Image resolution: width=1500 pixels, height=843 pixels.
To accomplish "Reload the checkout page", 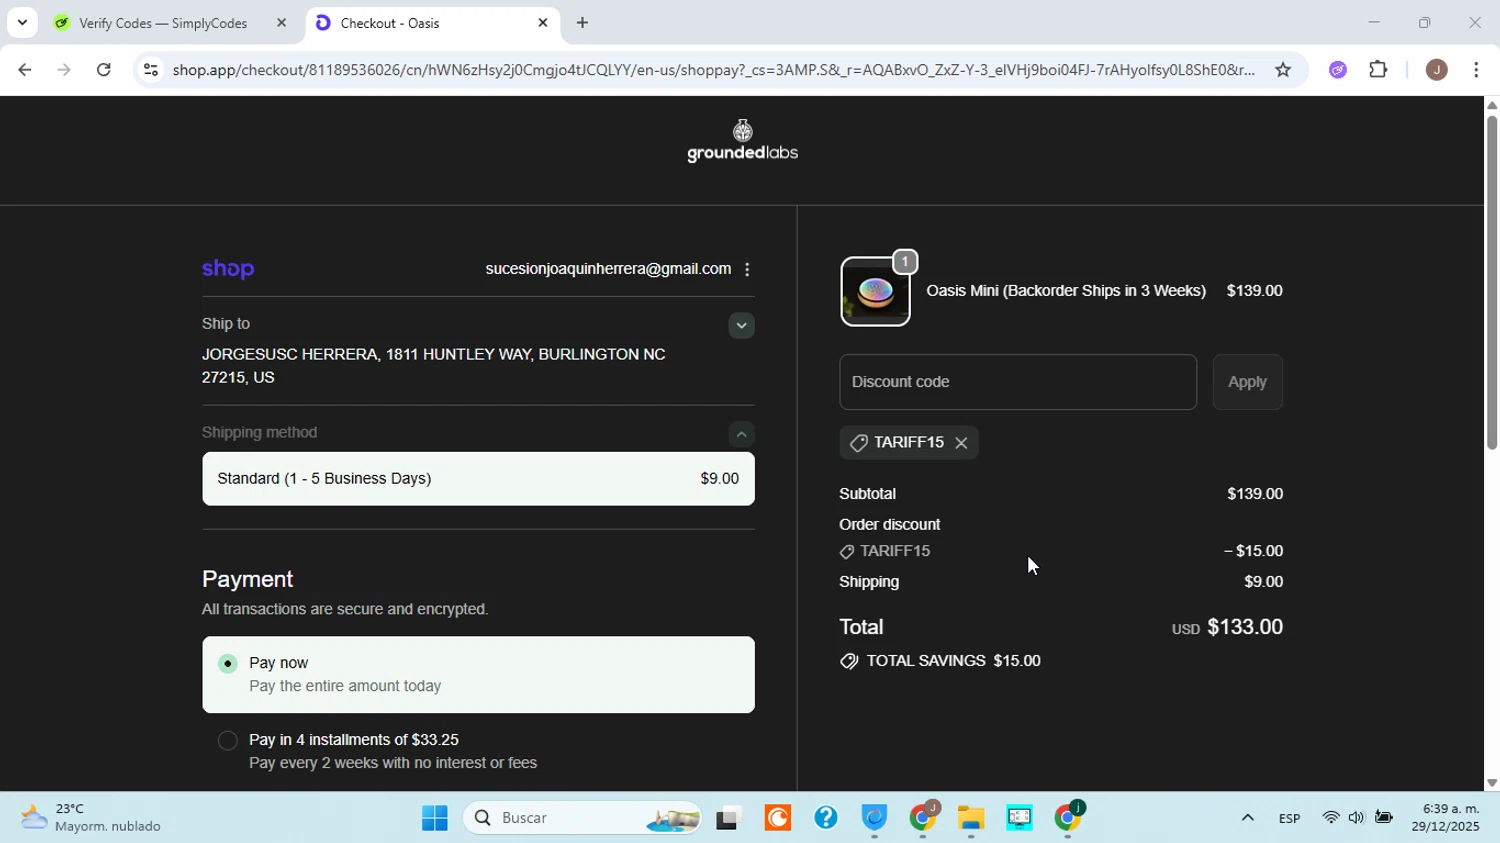I will [104, 70].
